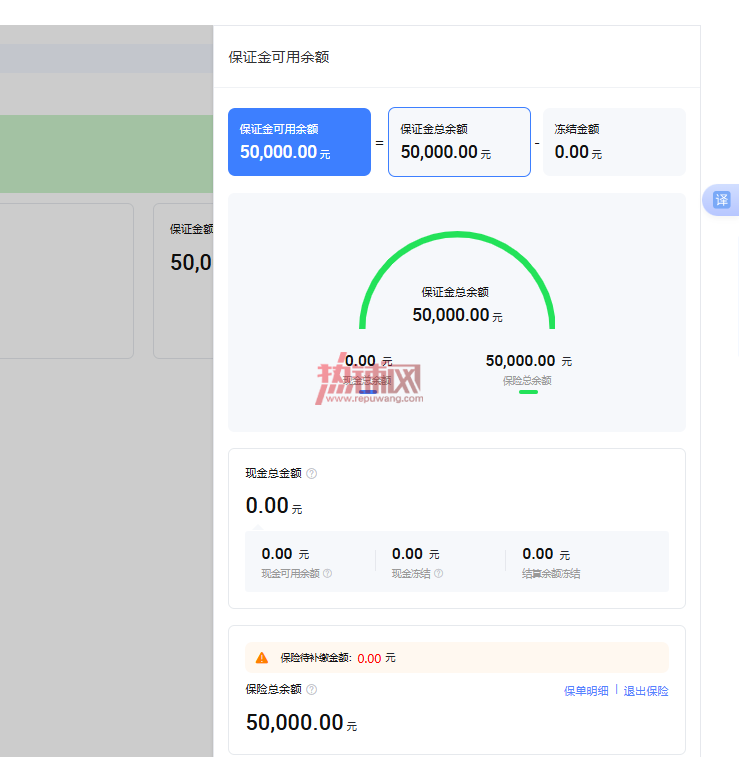Click help icon beside 现金可用余额
739x757 pixels.
[x=327, y=574]
